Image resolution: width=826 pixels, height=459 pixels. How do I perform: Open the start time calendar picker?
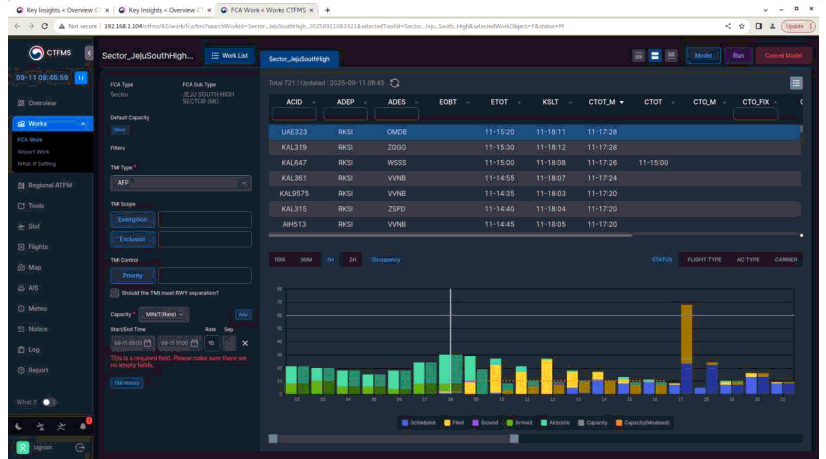[x=148, y=344]
